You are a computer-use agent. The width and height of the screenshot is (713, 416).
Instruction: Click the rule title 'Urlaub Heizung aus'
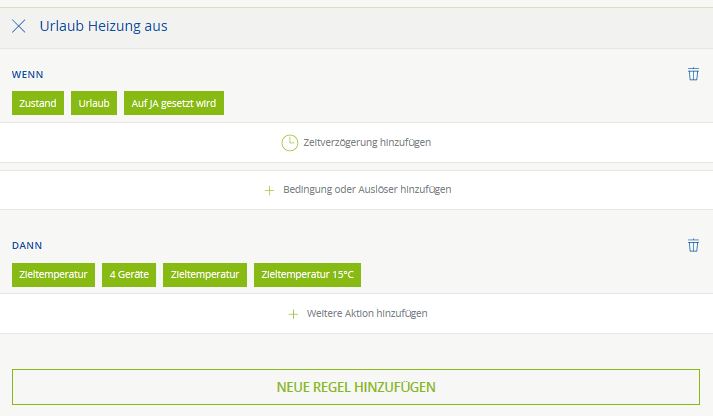(103, 27)
